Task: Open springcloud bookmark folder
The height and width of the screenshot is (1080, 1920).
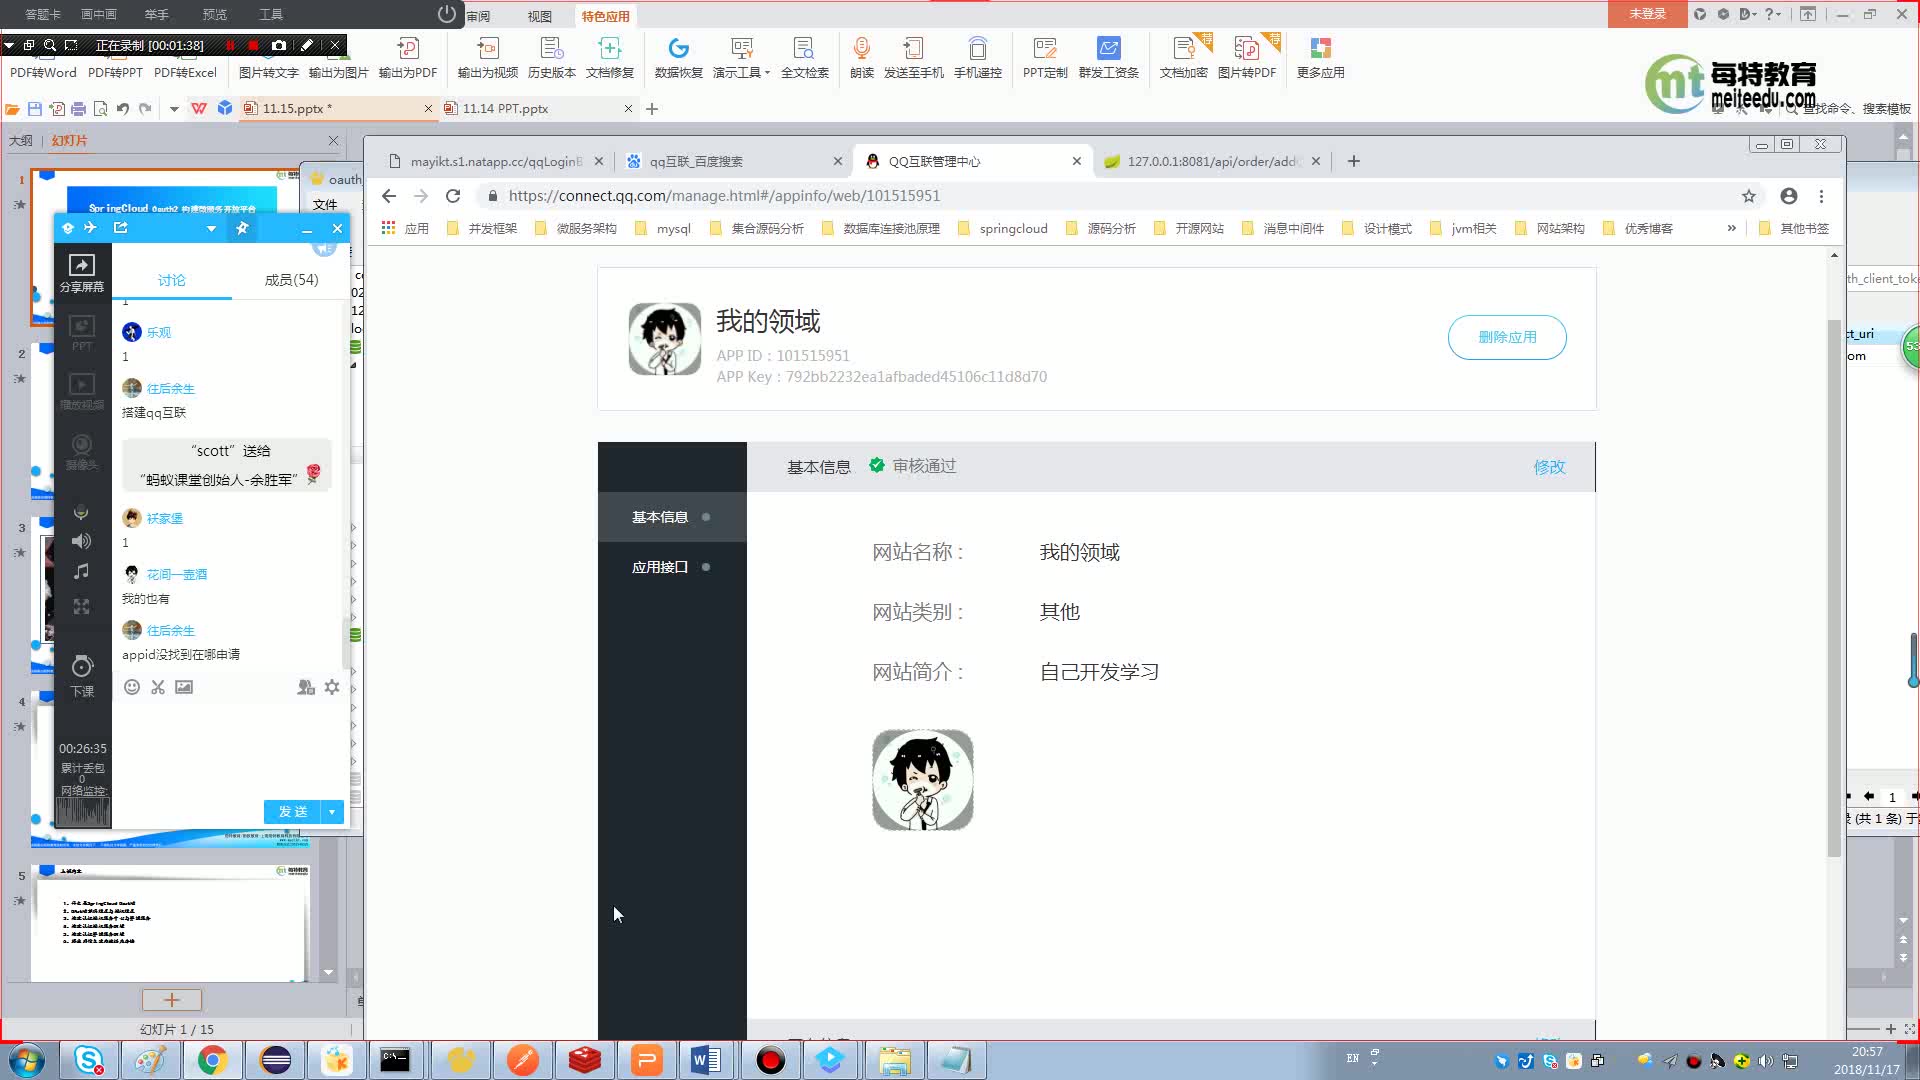Action: [x=1003, y=228]
